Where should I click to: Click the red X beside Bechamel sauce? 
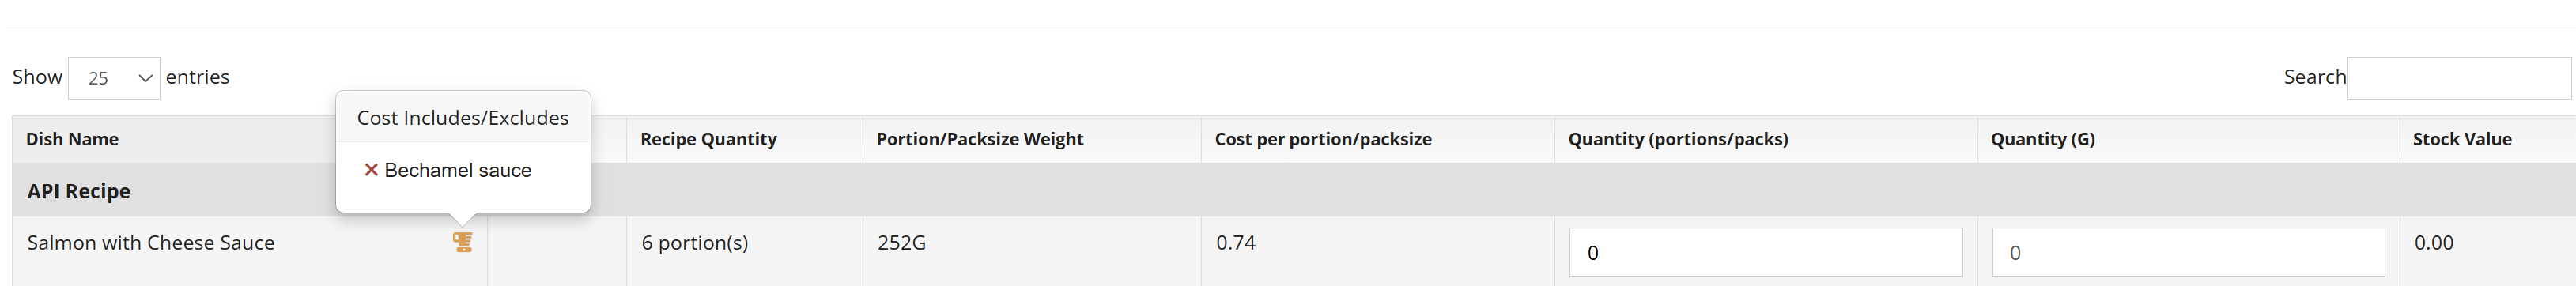pyautogui.click(x=371, y=170)
